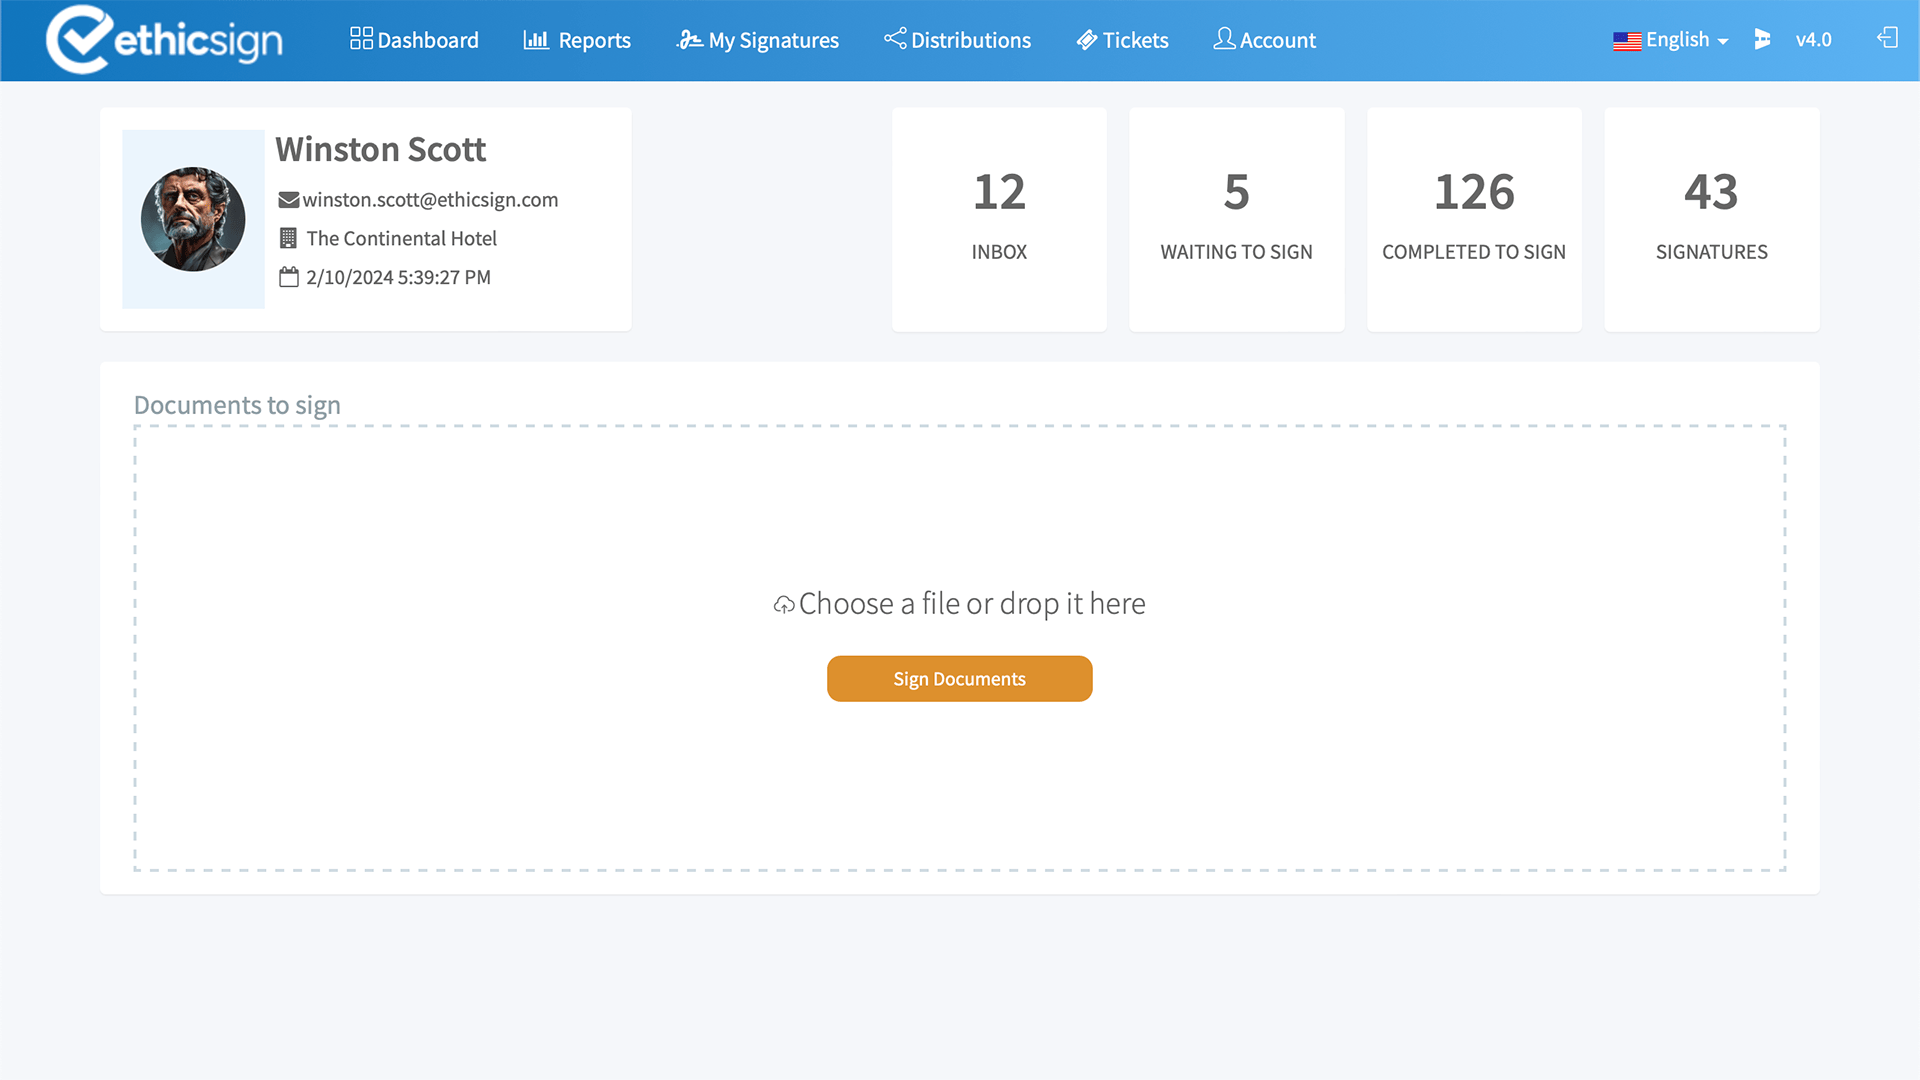Click the flag icon next to v4.0

click(1762, 39)
